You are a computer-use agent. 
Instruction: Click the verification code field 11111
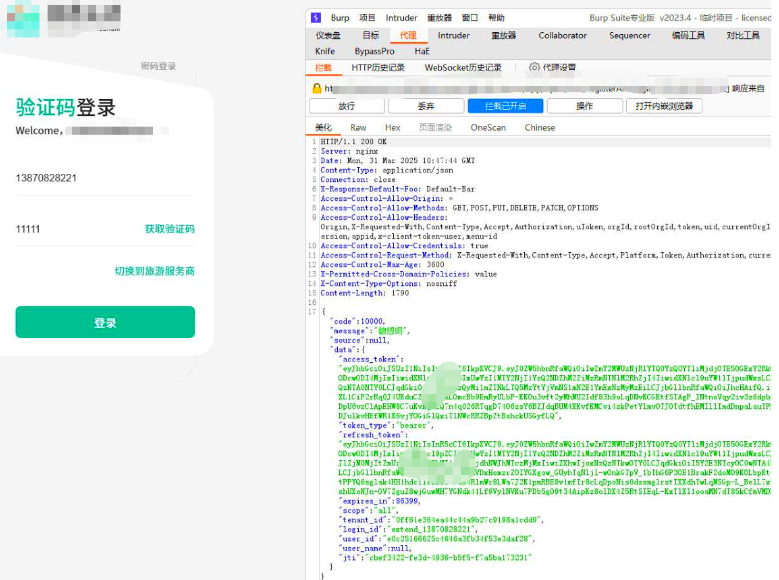(x=75, y=229)
